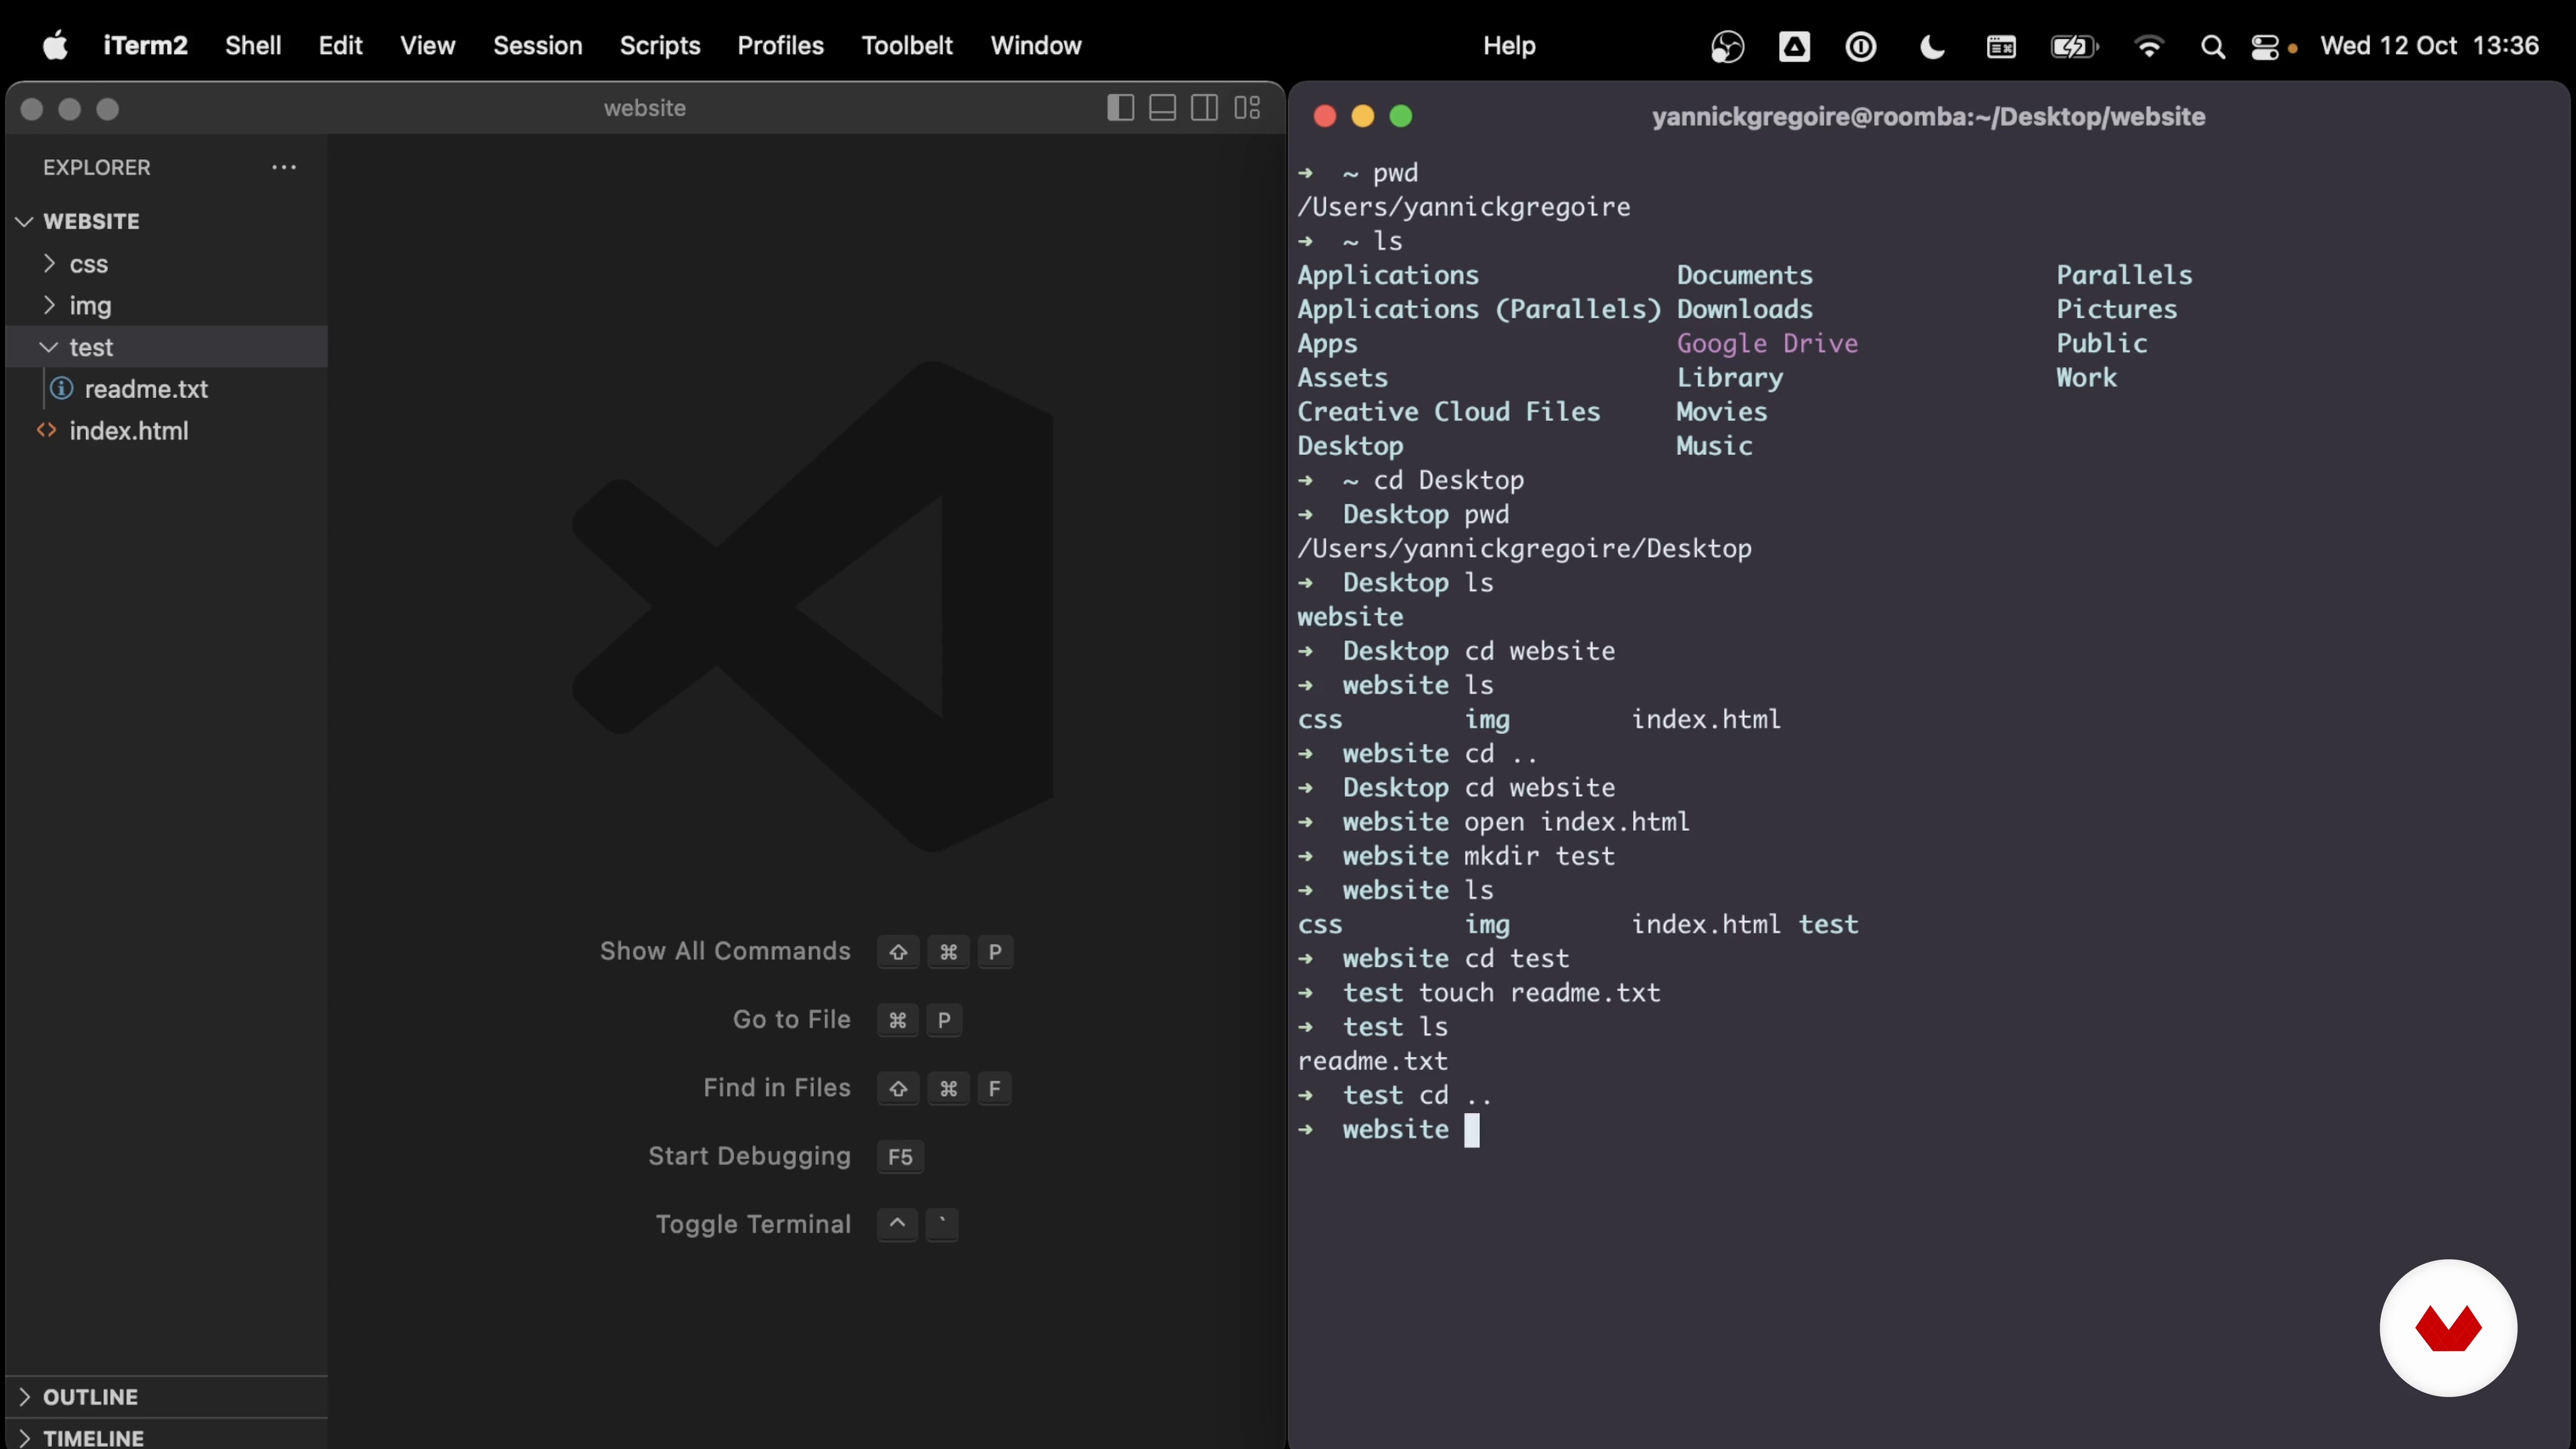Open the Scripts menu

(660, 46)
